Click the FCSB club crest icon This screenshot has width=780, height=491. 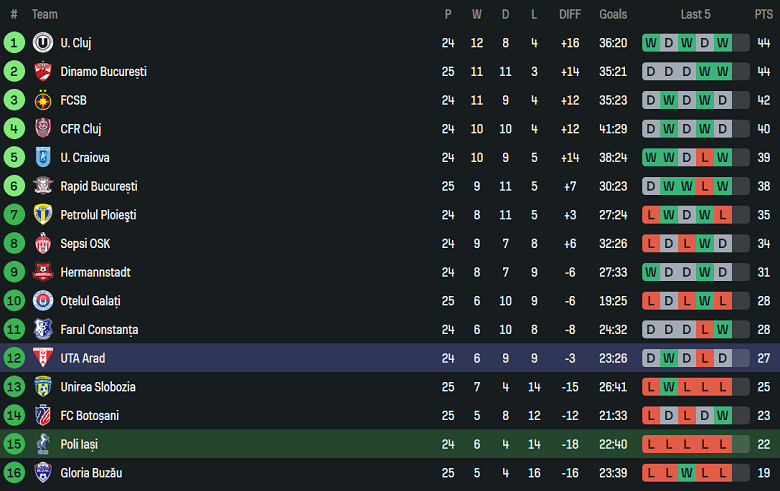coord(42,100)
